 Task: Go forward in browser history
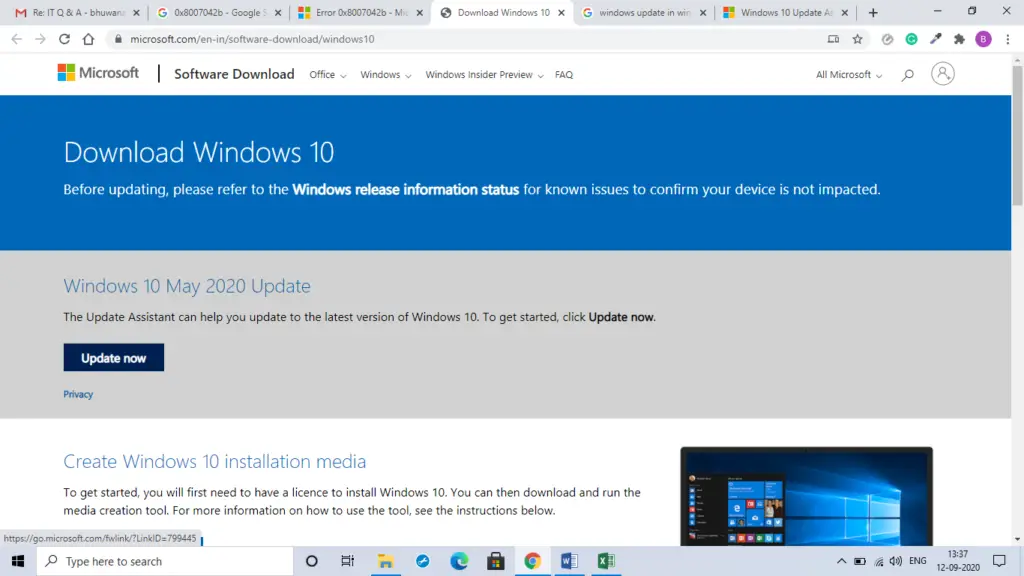tap(40, 39)
